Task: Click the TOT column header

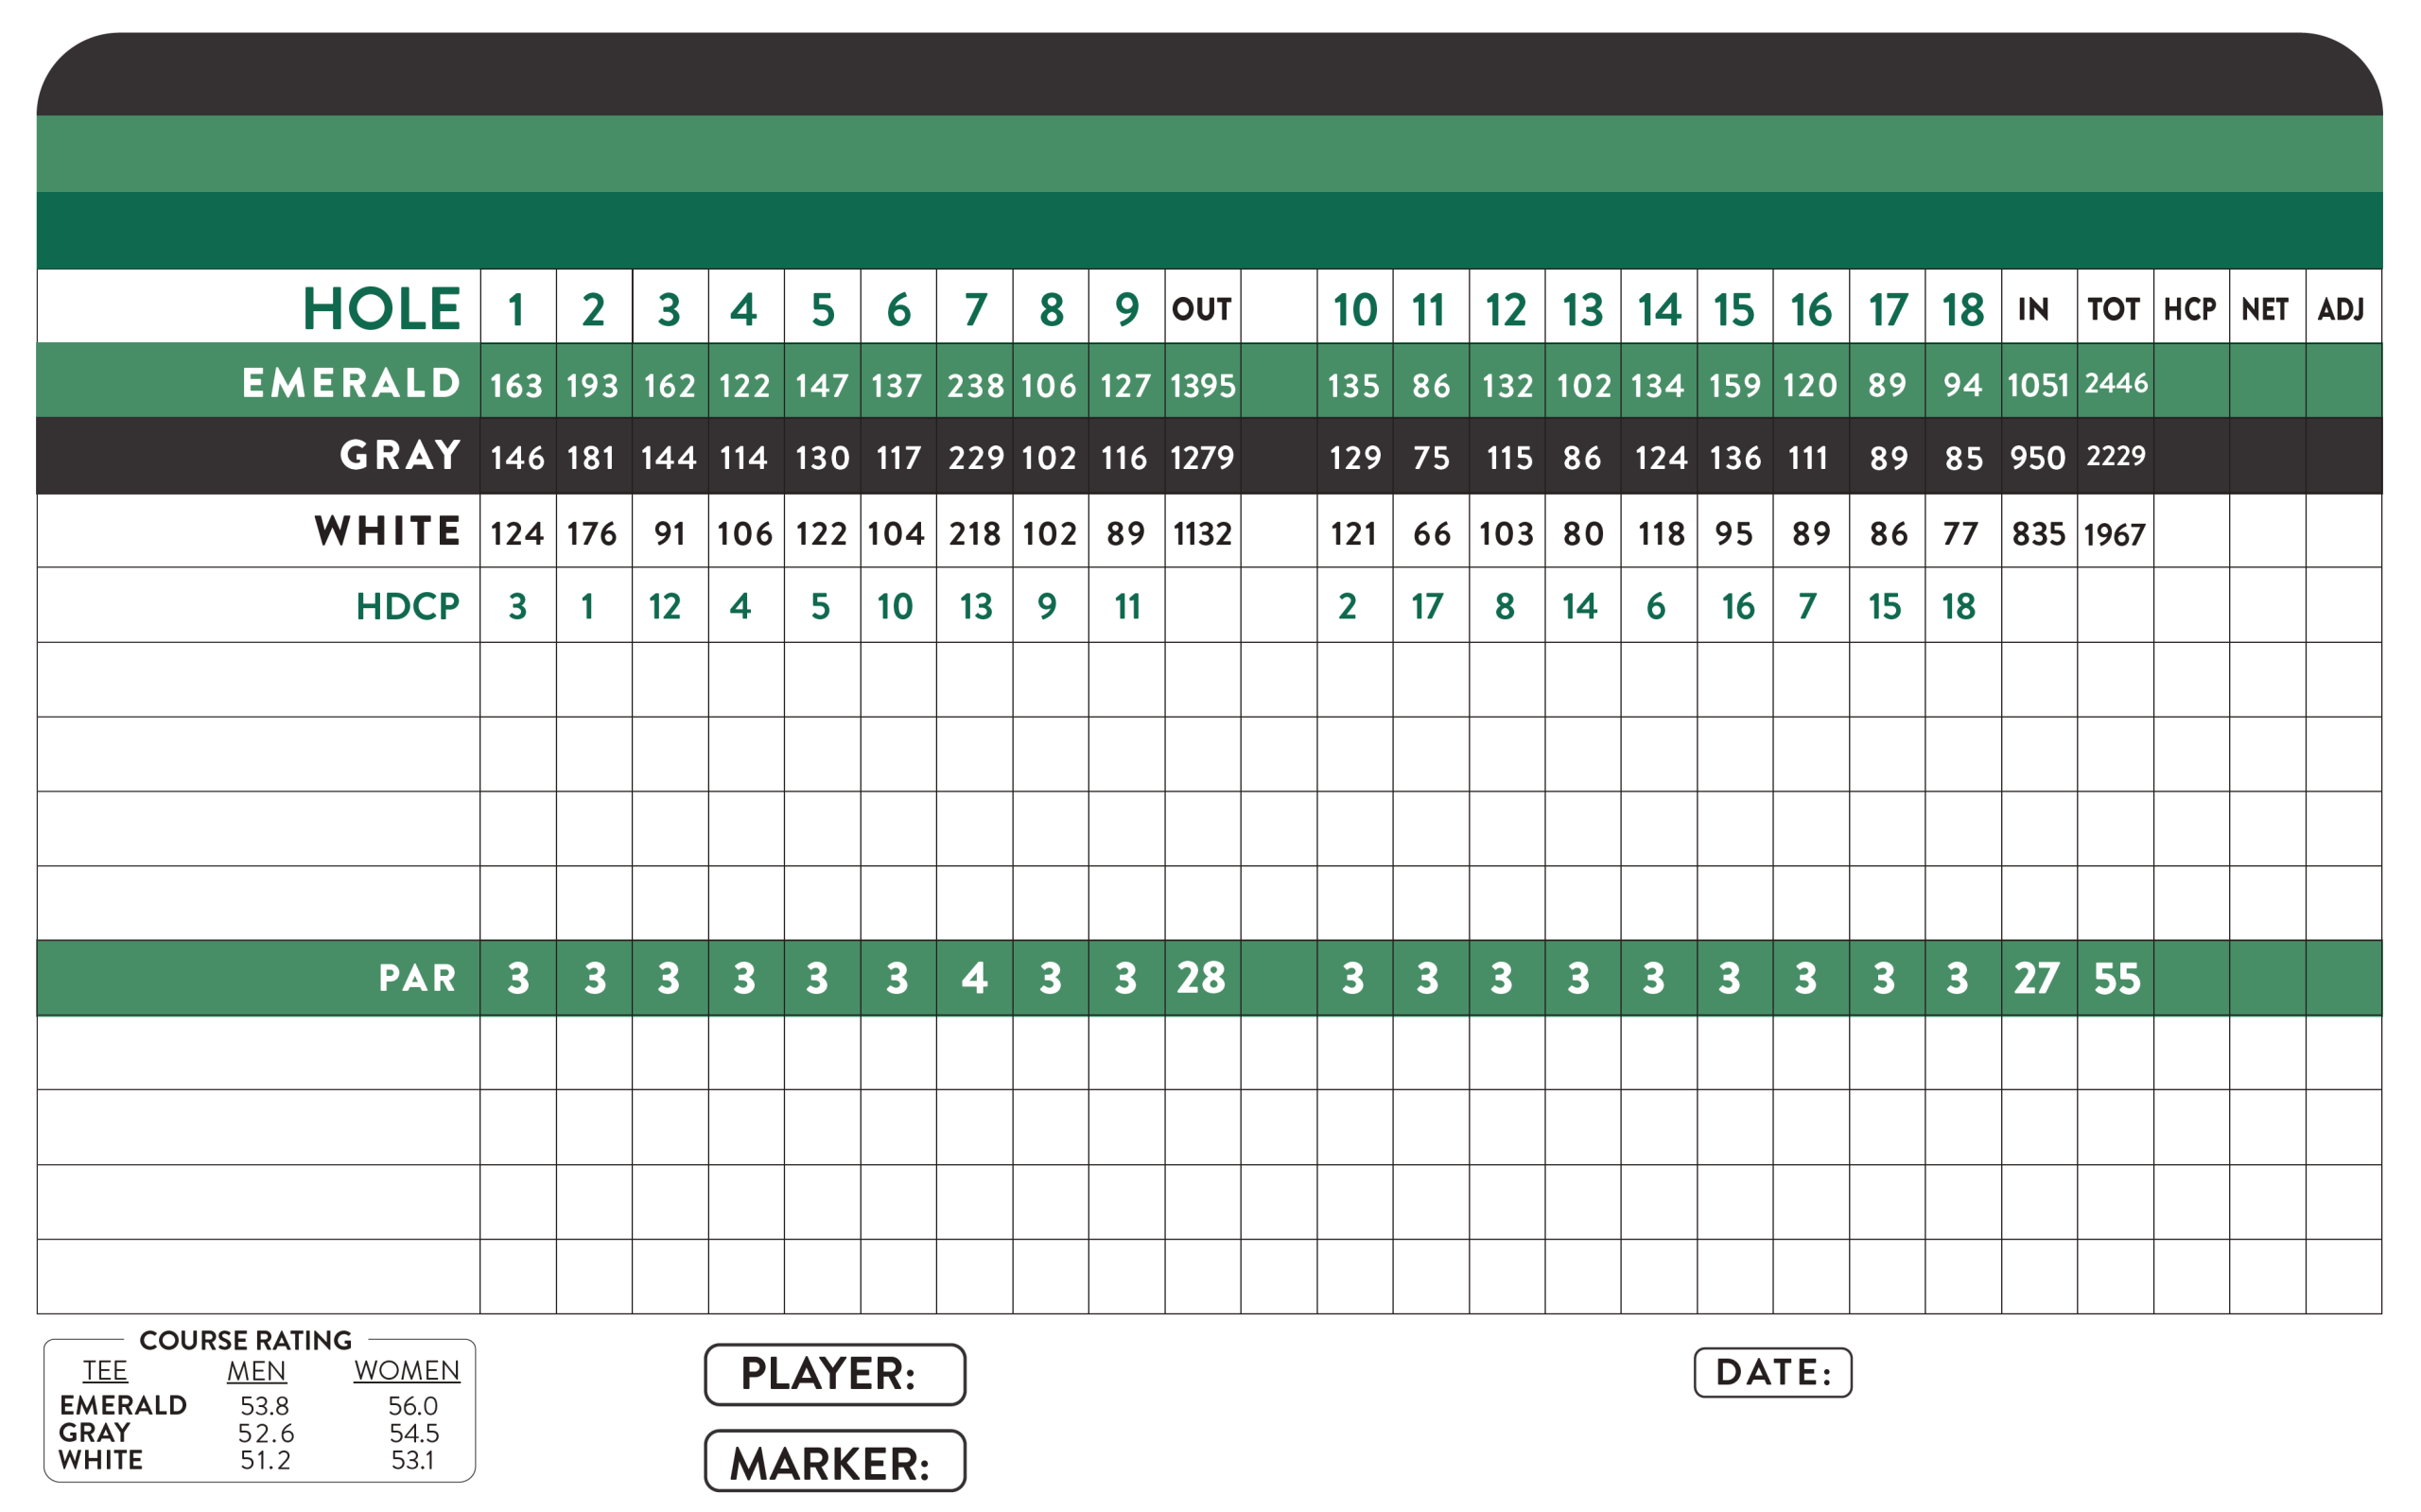Action: click(2113, 309)
